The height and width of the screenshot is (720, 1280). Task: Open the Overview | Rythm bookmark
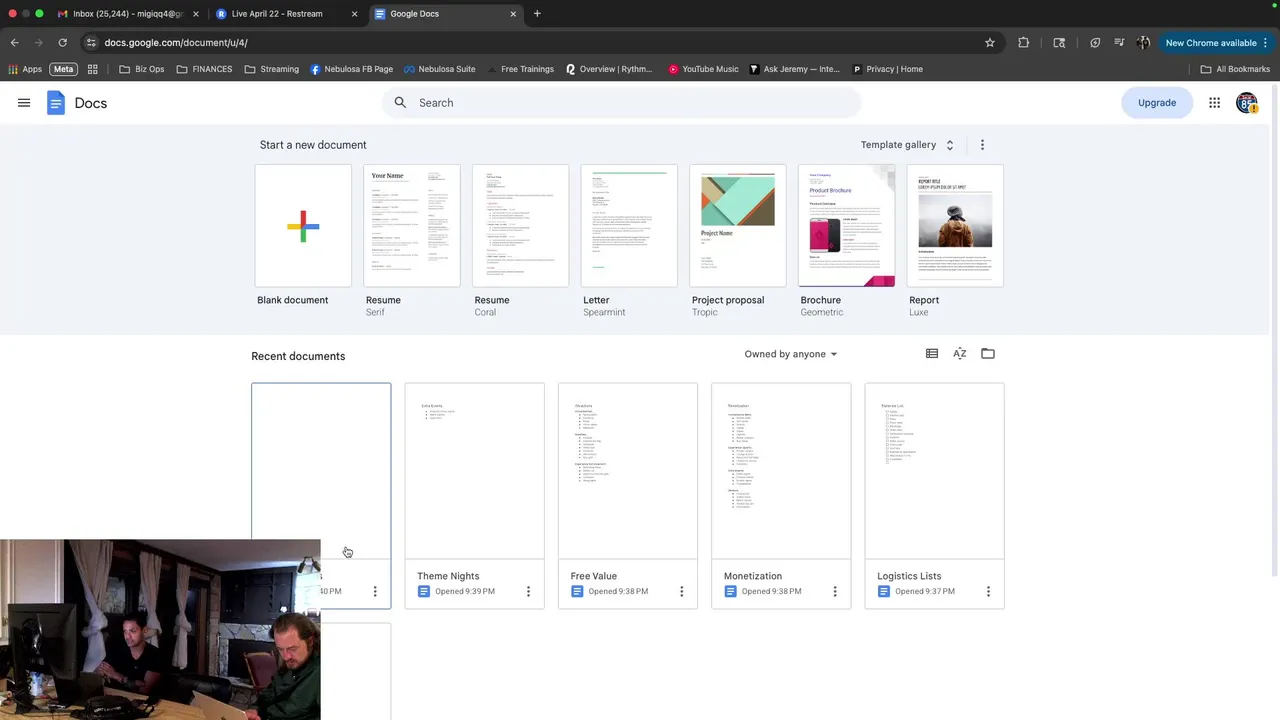coord(609,69)
